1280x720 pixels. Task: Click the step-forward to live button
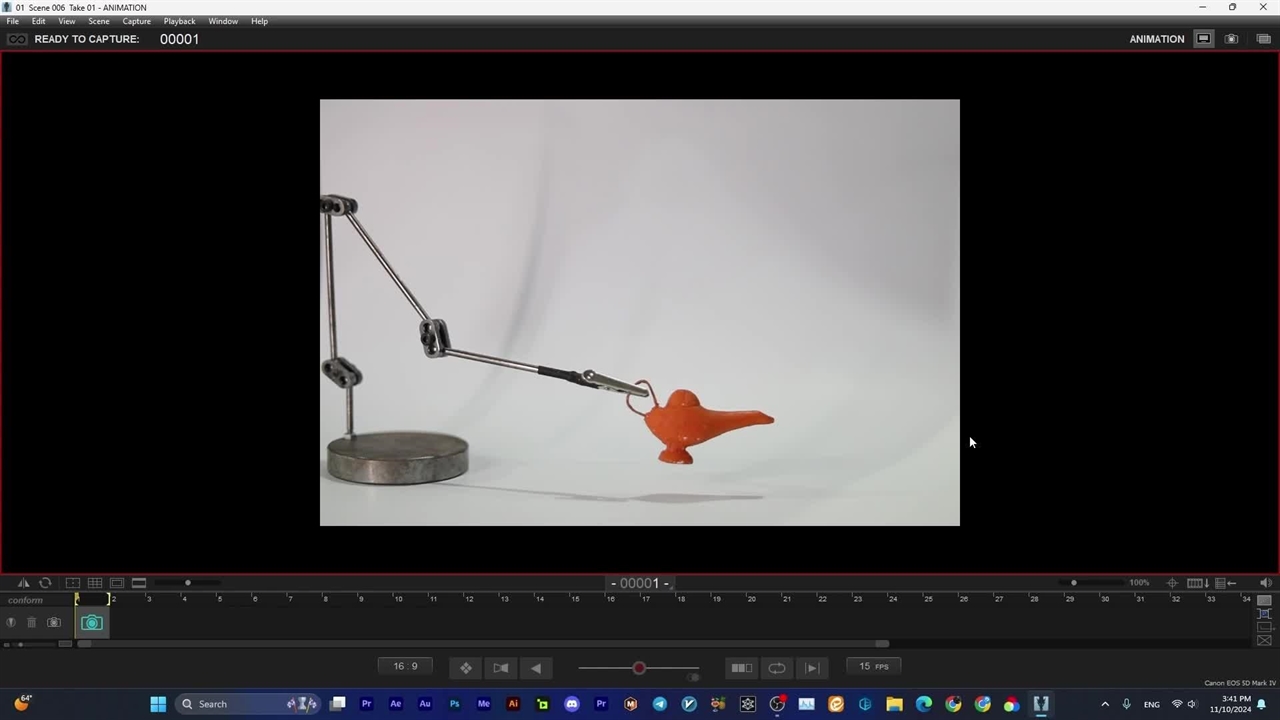point(812,668)
